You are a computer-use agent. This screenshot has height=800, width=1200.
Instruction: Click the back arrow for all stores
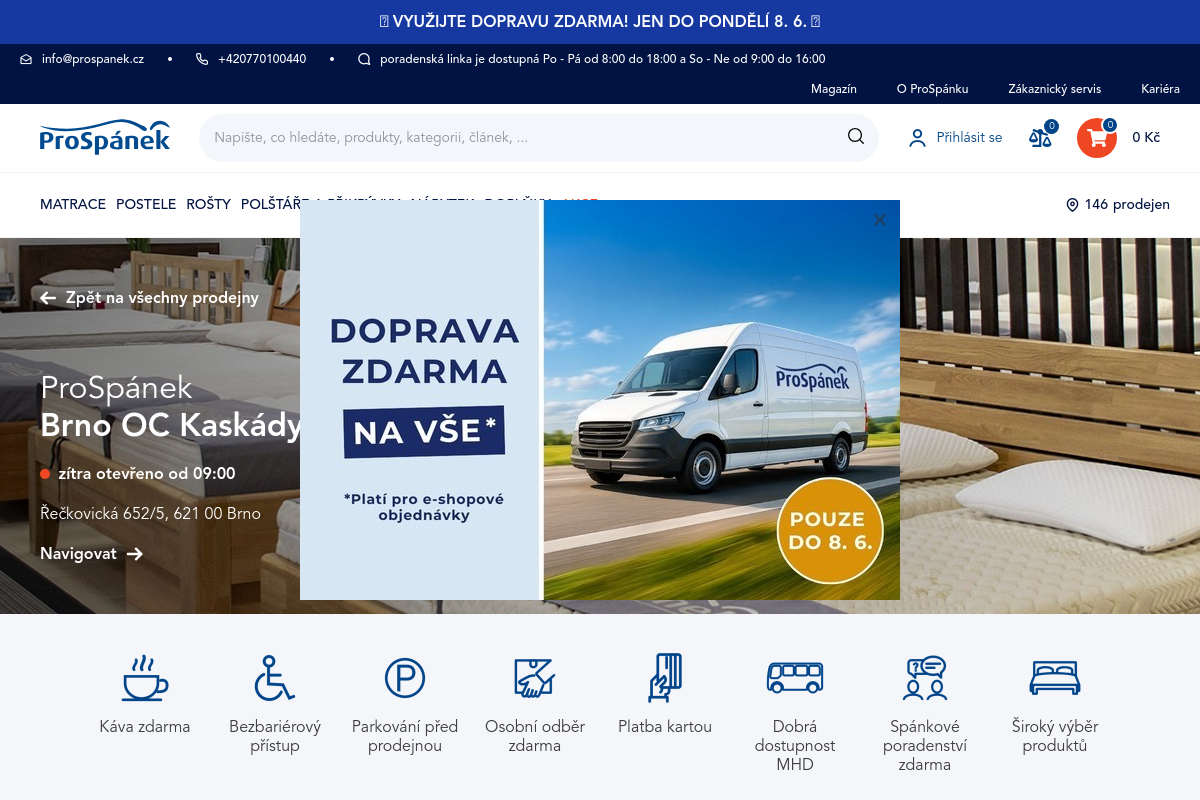point(48,298)
